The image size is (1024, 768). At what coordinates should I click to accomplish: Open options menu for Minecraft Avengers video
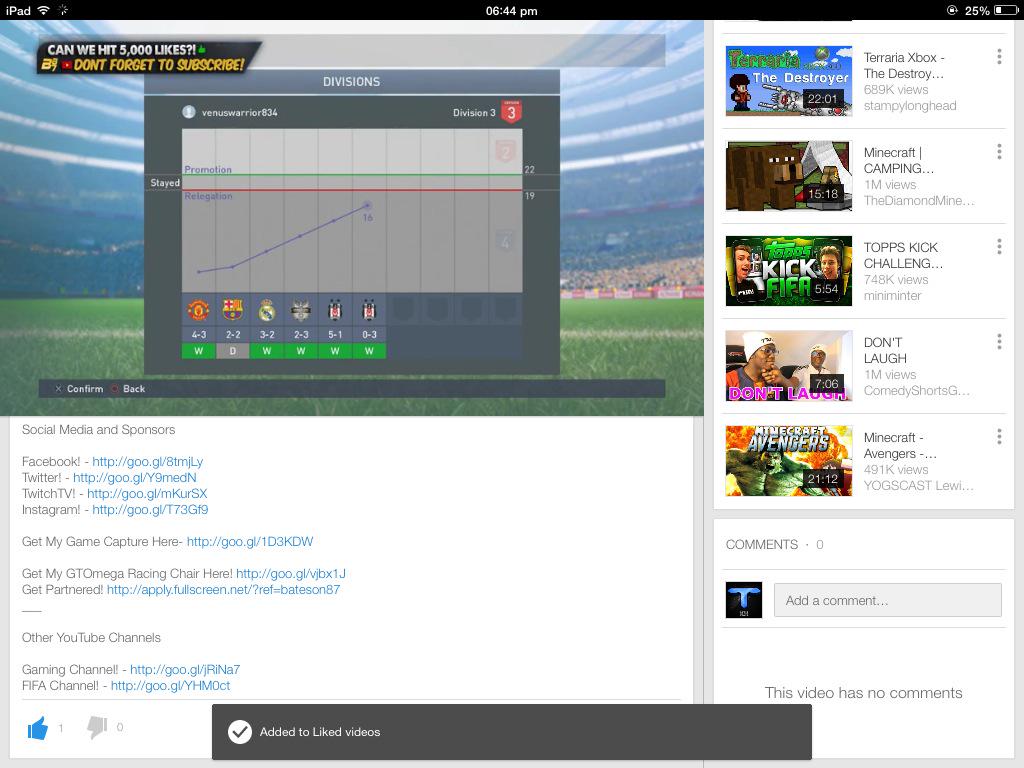999,436
